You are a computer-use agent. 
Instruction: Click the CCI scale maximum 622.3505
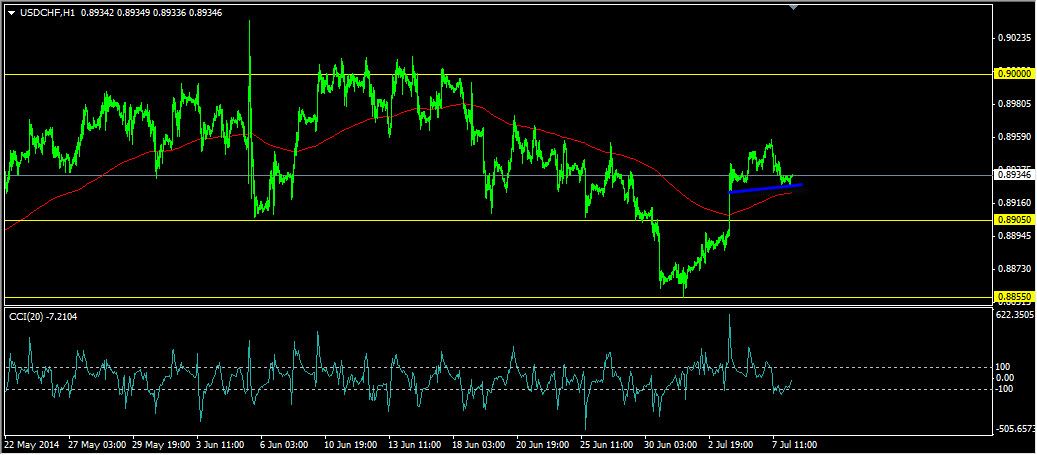[1015, 314]
